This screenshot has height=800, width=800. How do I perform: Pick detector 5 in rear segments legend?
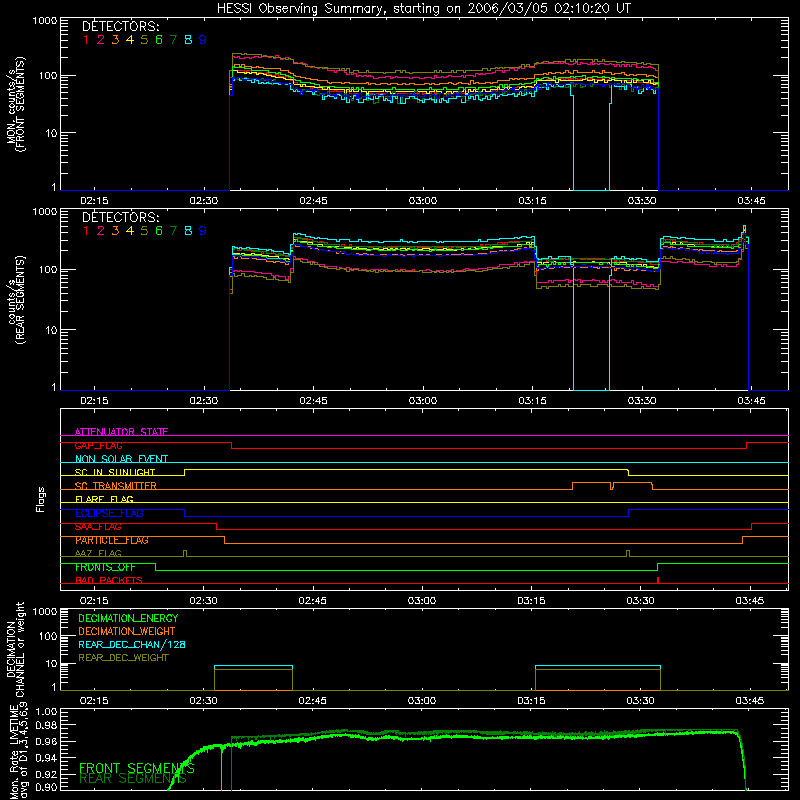click(144, 231)
